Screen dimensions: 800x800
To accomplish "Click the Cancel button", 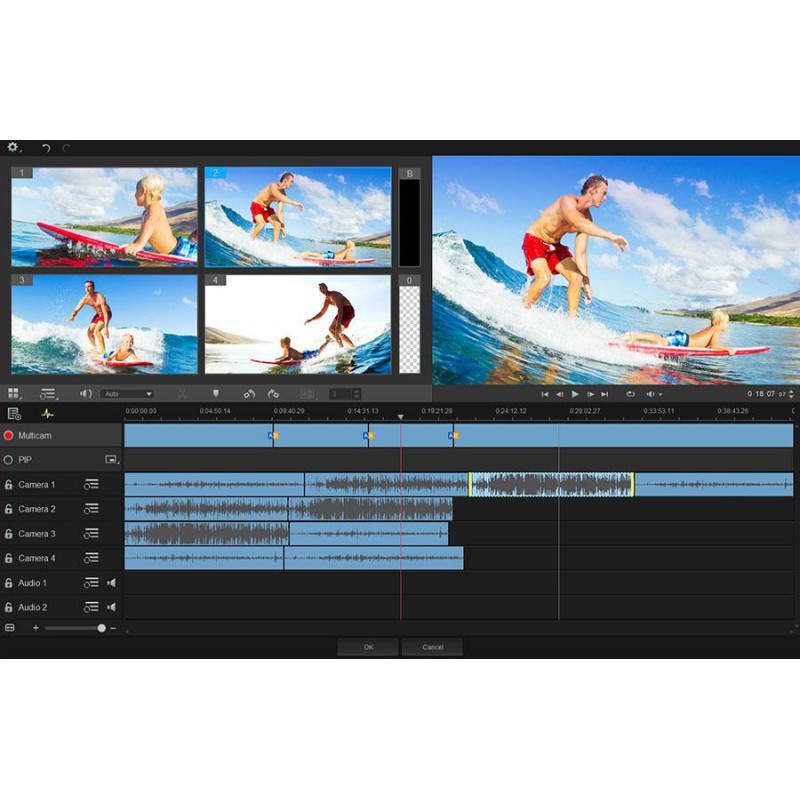I will (432, 647).
